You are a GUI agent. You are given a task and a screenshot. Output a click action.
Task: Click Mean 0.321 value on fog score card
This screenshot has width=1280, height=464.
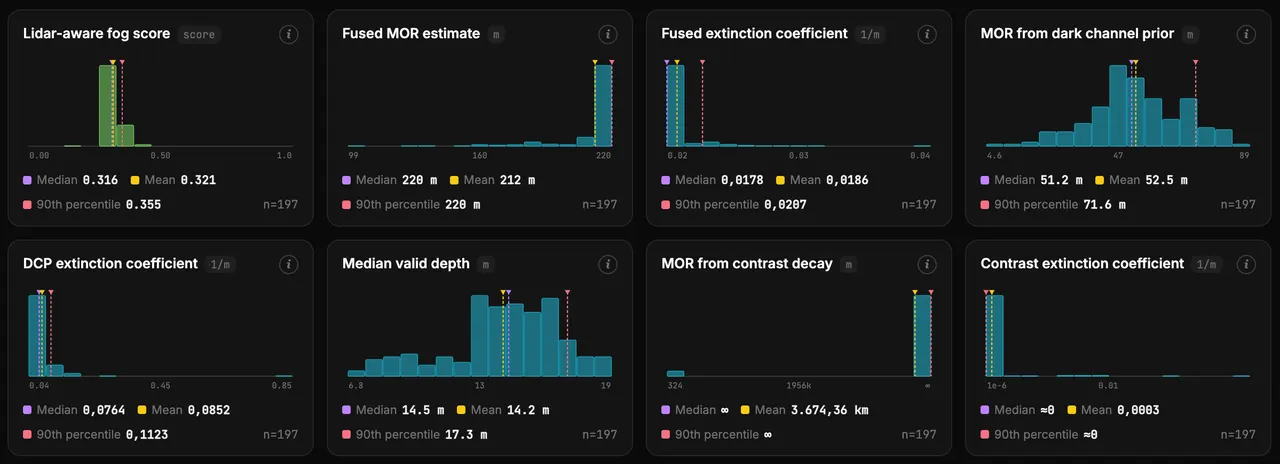(198, 180)
